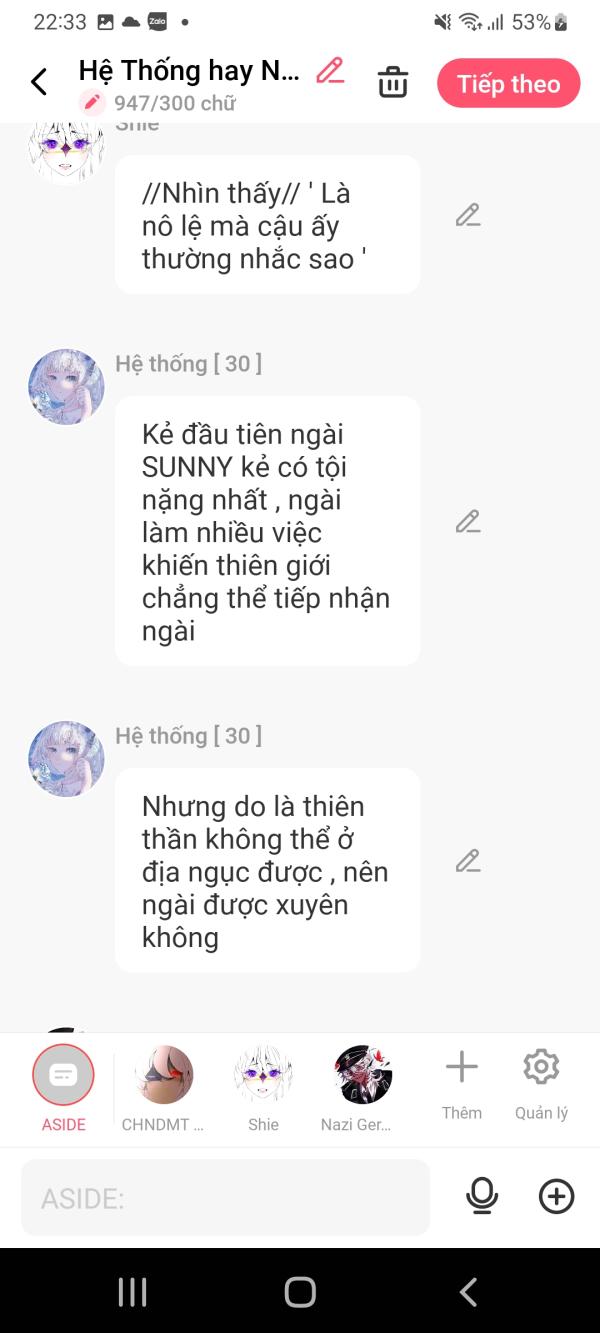Image resolution: width=600 pixels, height=1333 pixels.
Task: Focus the ASIDE message input field
Action: click(226, 1197)
